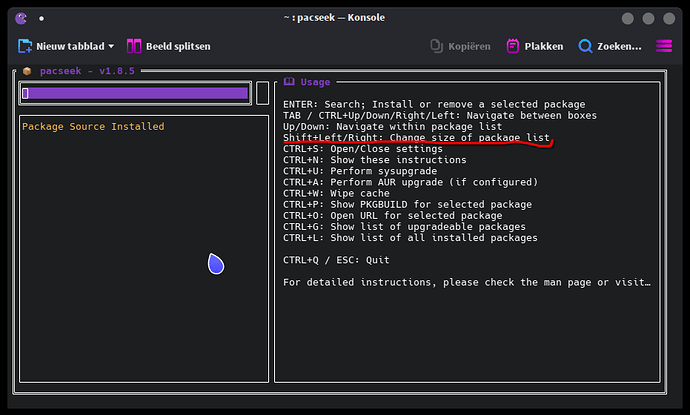Open the hamburger menu
The width and height of the screenshot is (690, 415).
[x=664, y=46]
